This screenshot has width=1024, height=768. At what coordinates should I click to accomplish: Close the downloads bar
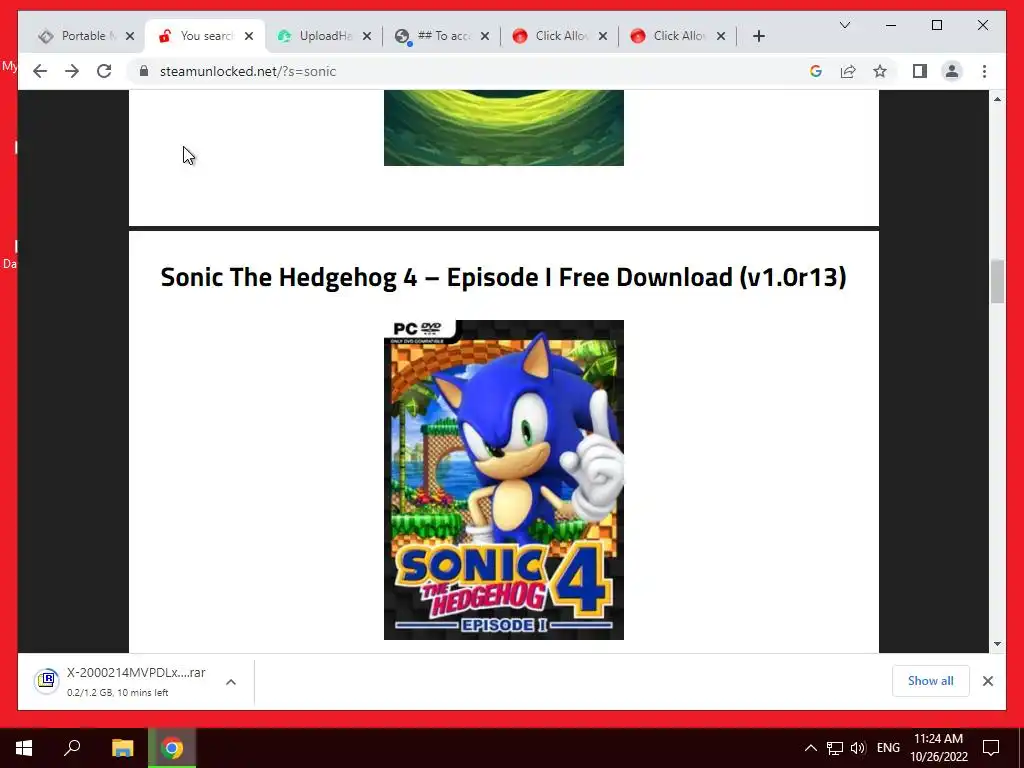click(x=987, y=680)
